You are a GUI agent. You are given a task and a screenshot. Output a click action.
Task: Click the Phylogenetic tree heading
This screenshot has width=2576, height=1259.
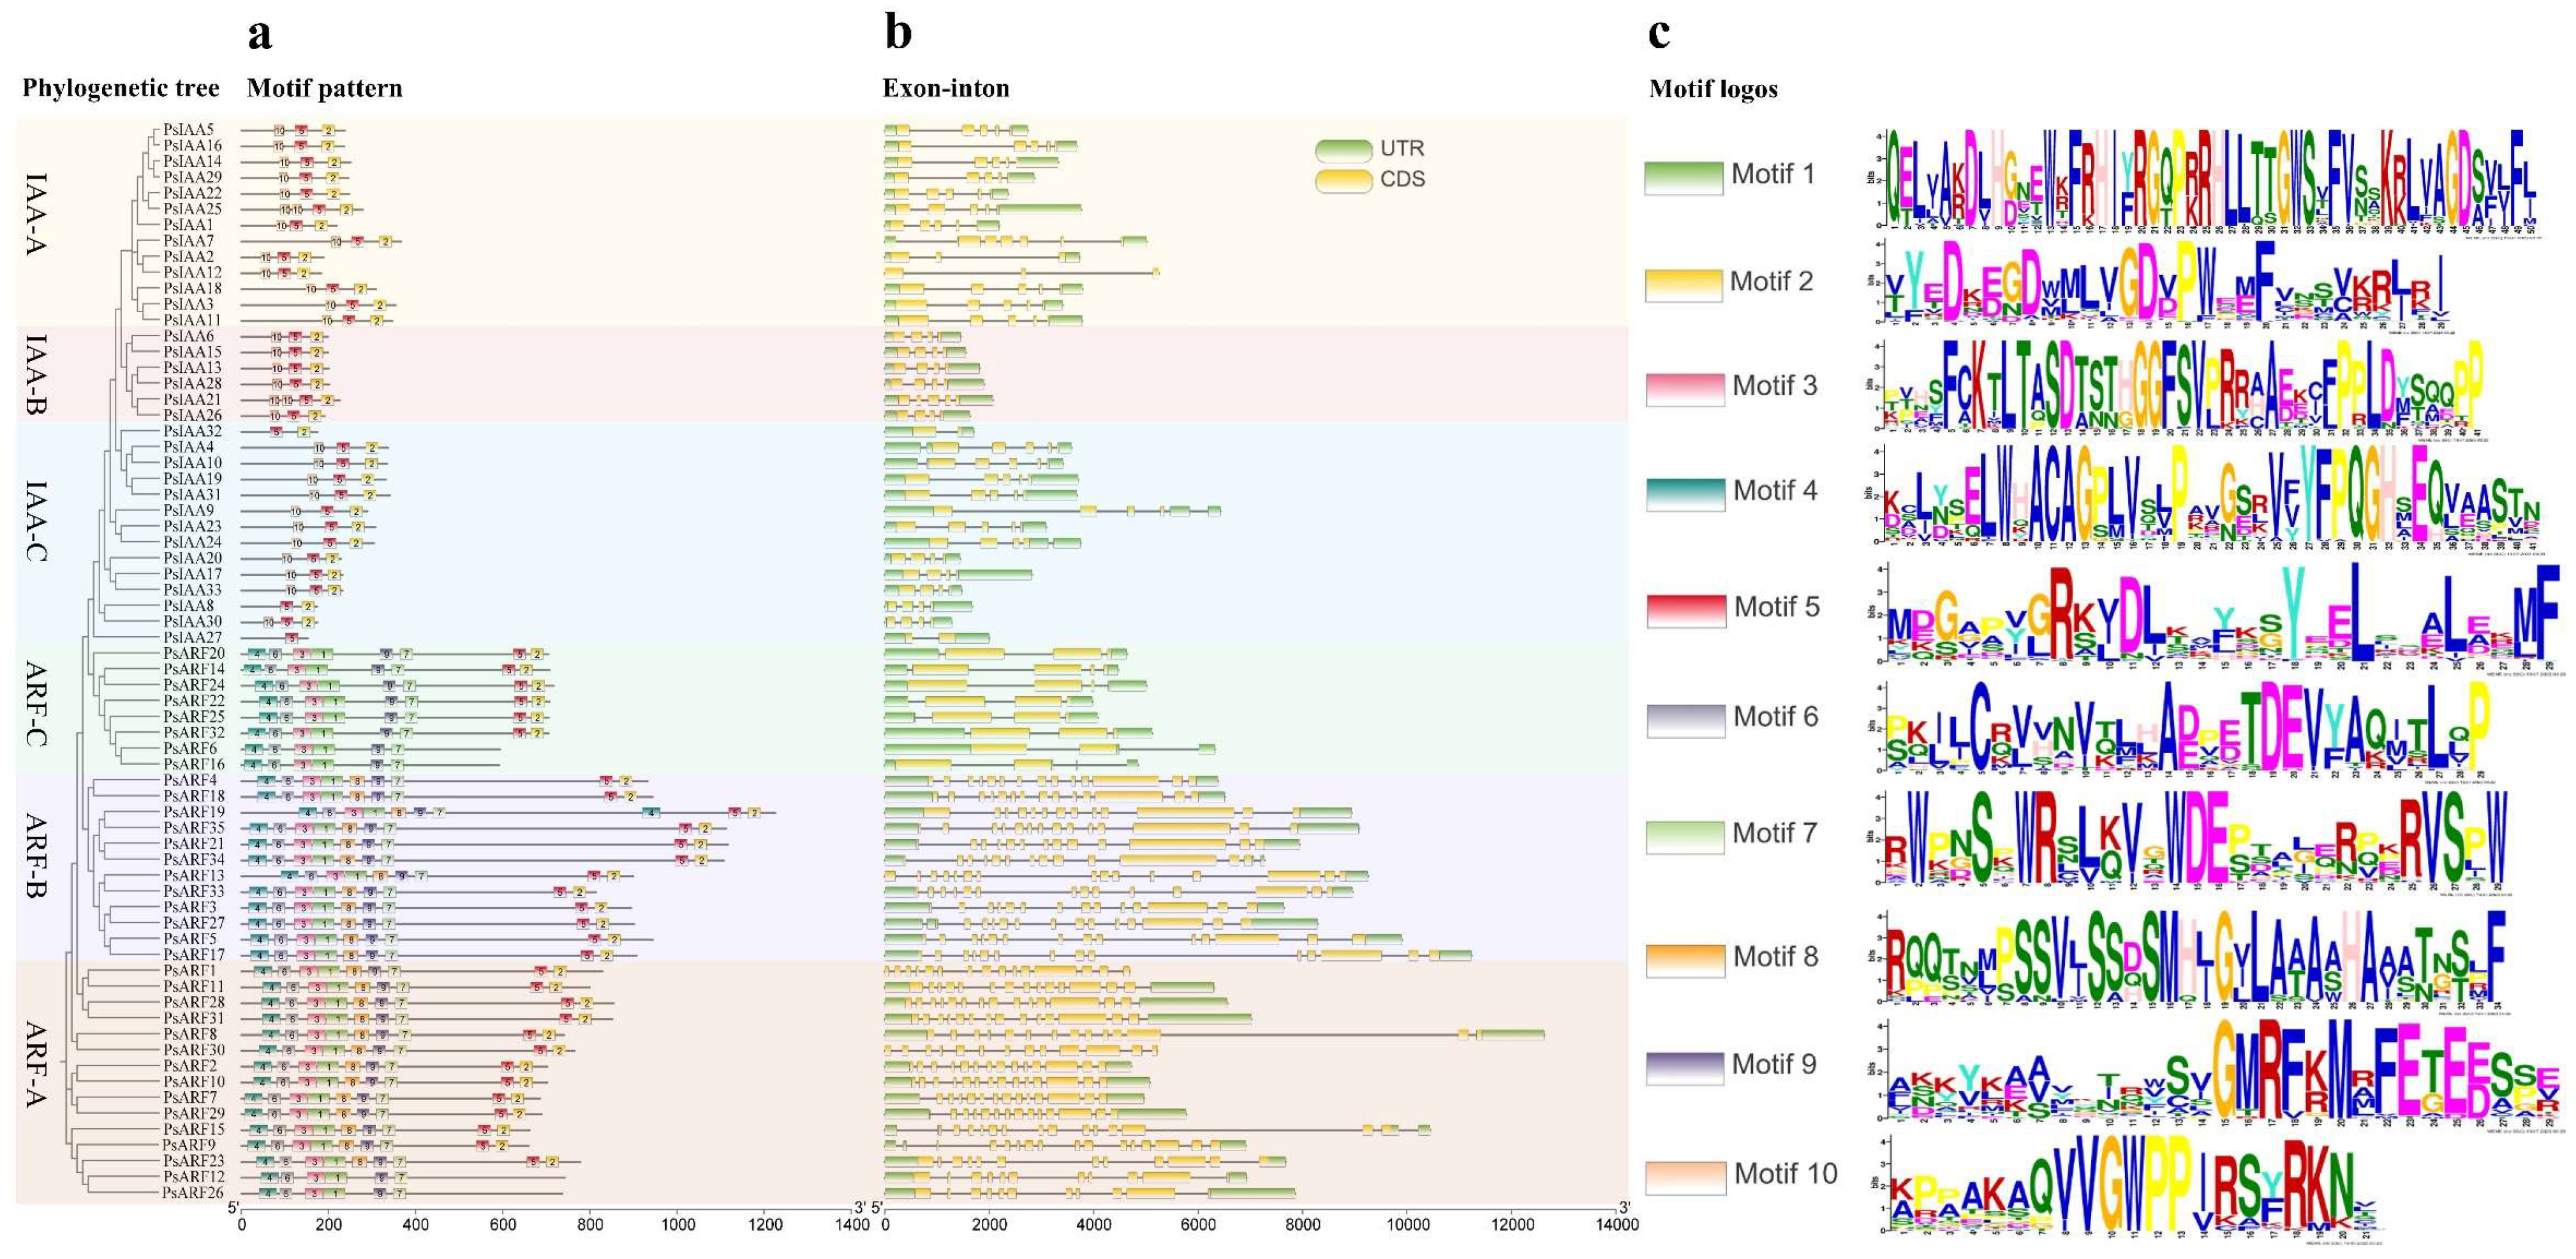120,89
